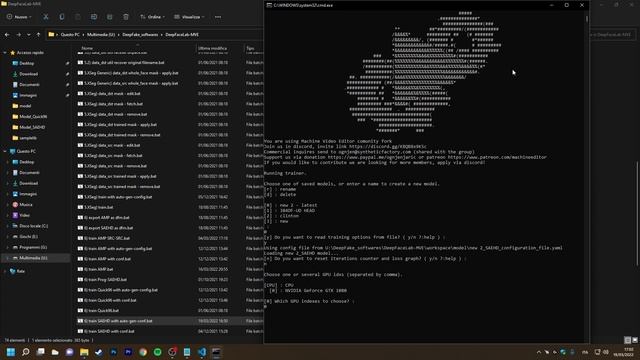Select Download under Accesso rapido

[29, 74]
